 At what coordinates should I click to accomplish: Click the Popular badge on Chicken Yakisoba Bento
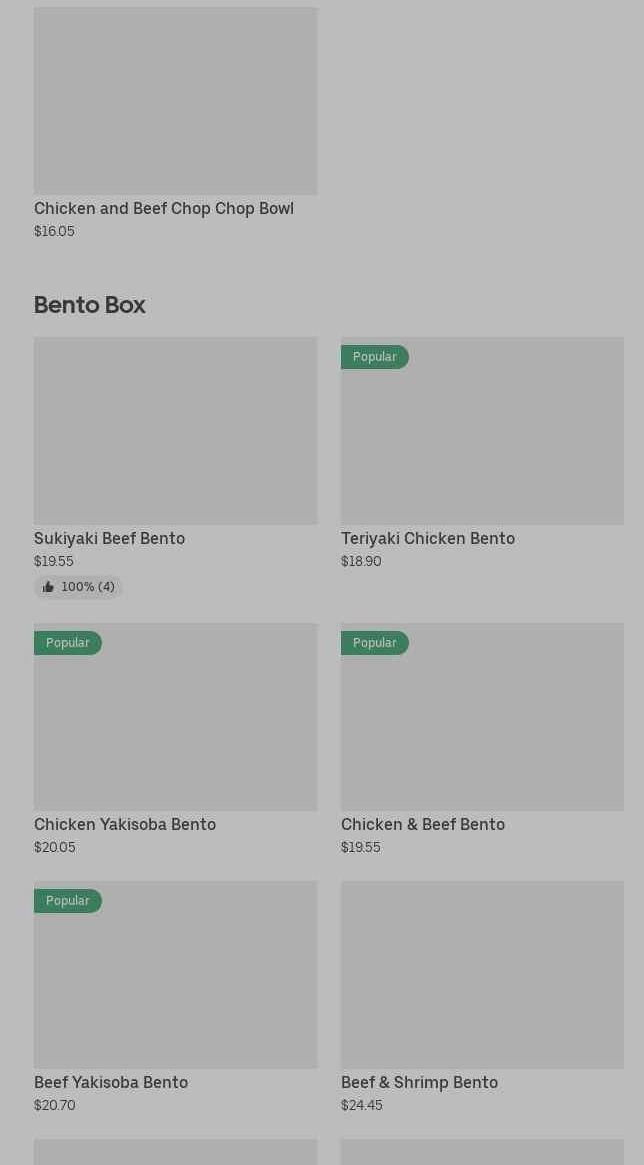click(67, 643)
